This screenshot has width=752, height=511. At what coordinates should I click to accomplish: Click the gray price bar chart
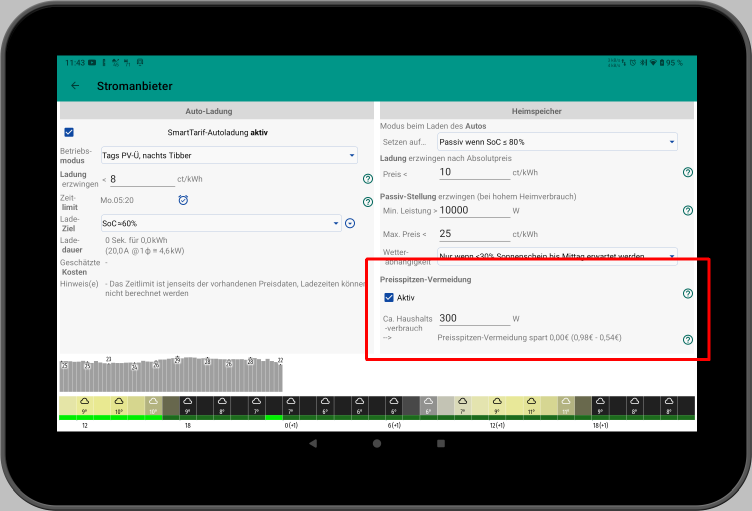click(x=170, y=374)
